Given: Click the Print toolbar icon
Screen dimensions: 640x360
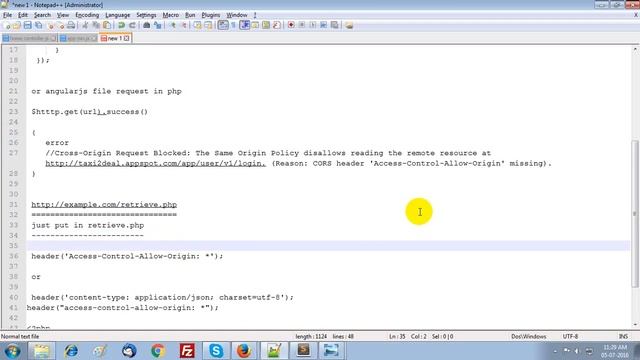Looking at the screenshot, I should (71, 25).
